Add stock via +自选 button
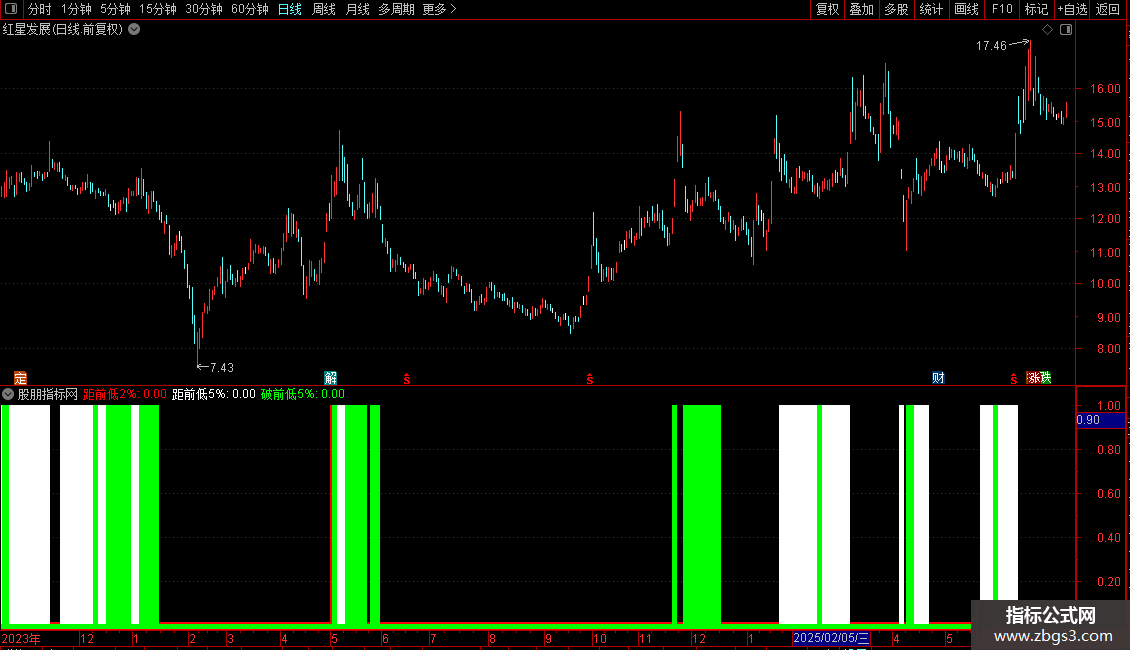The image size is (1130, 650). (x=1072, y=9)
